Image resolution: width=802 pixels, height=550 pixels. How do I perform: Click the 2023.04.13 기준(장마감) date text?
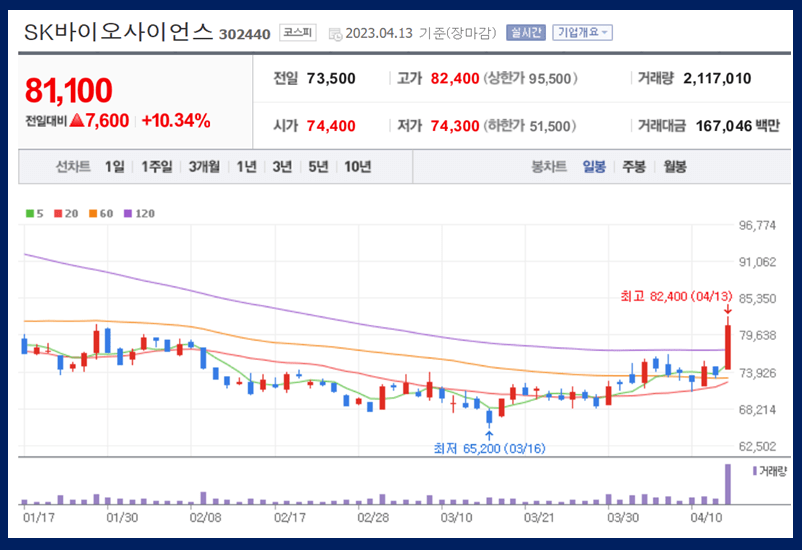tap(421, 33)
